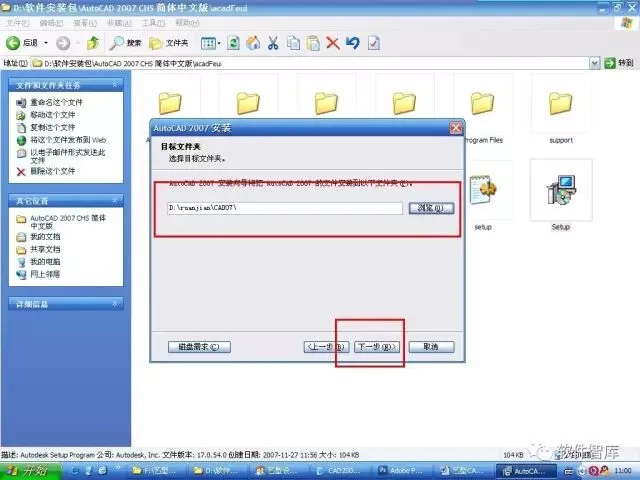Viewport: 640px width, 480px height.
Task: Open the 查看 menu
Action: [x=85, y=23]
